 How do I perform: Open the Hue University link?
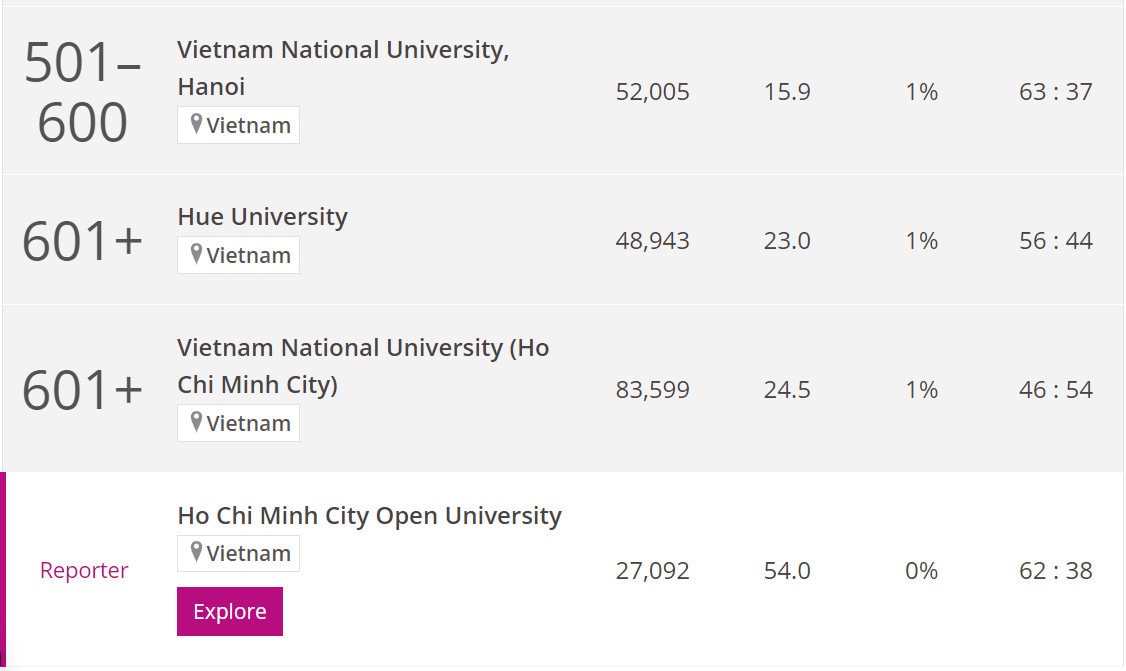point(262,217)
